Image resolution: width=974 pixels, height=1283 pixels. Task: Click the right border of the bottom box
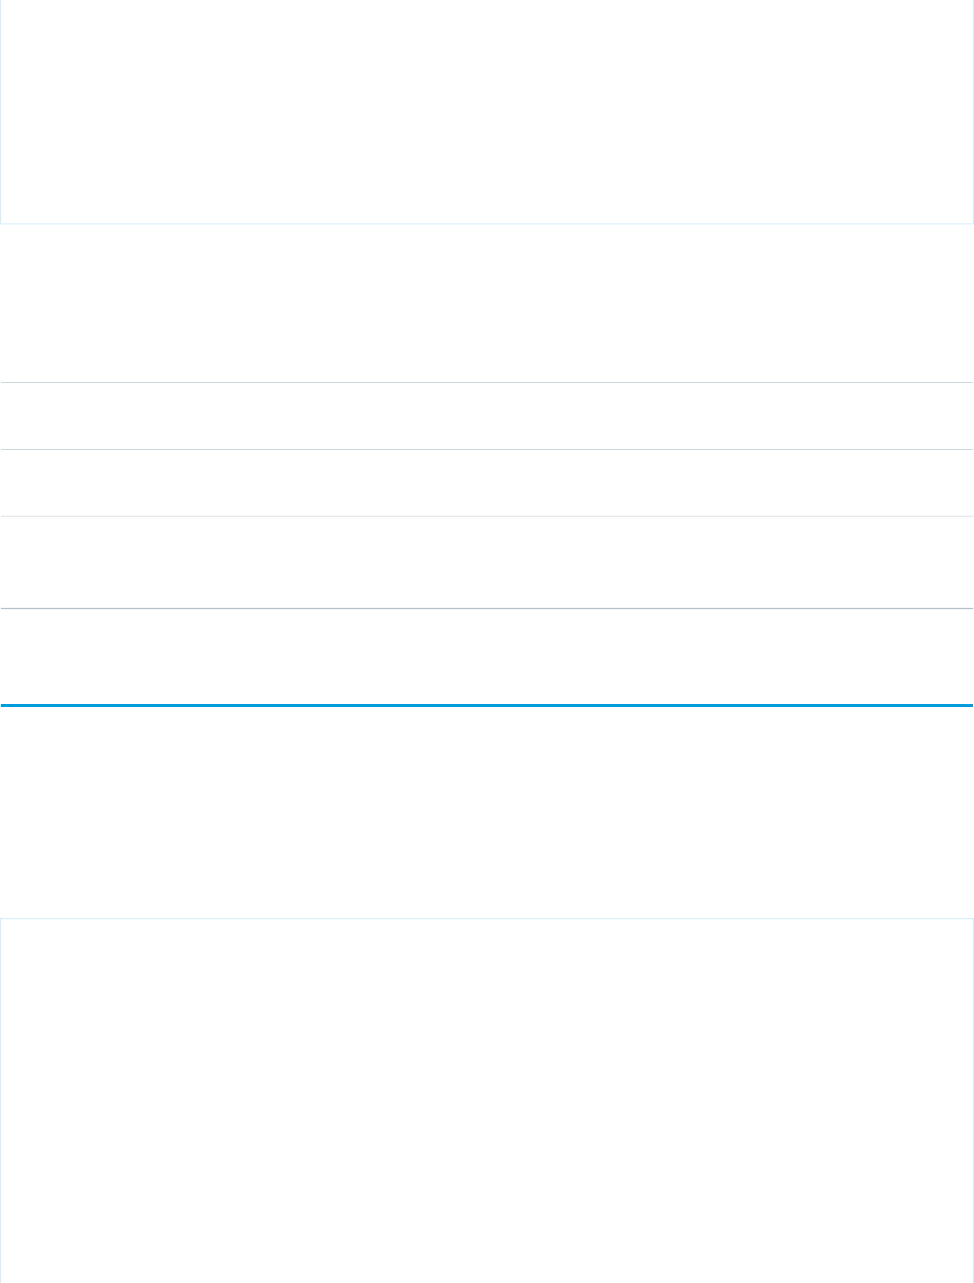pos(972,1100)
